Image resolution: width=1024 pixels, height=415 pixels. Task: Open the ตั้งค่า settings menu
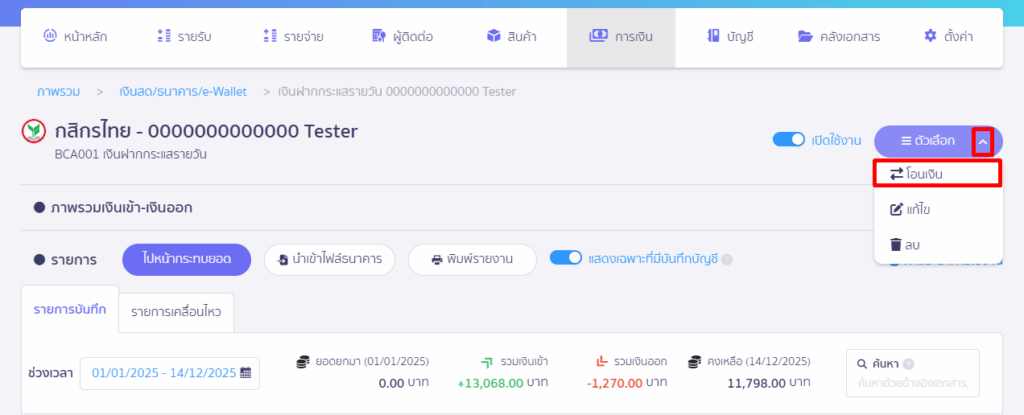[948, 37]
